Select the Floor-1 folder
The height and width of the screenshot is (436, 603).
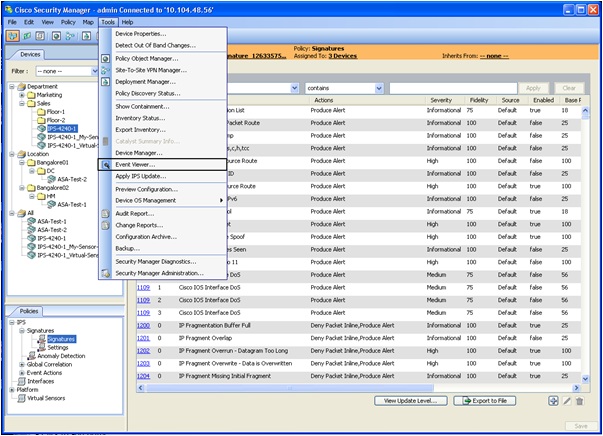pyautogui.click(x=56, y=112)
